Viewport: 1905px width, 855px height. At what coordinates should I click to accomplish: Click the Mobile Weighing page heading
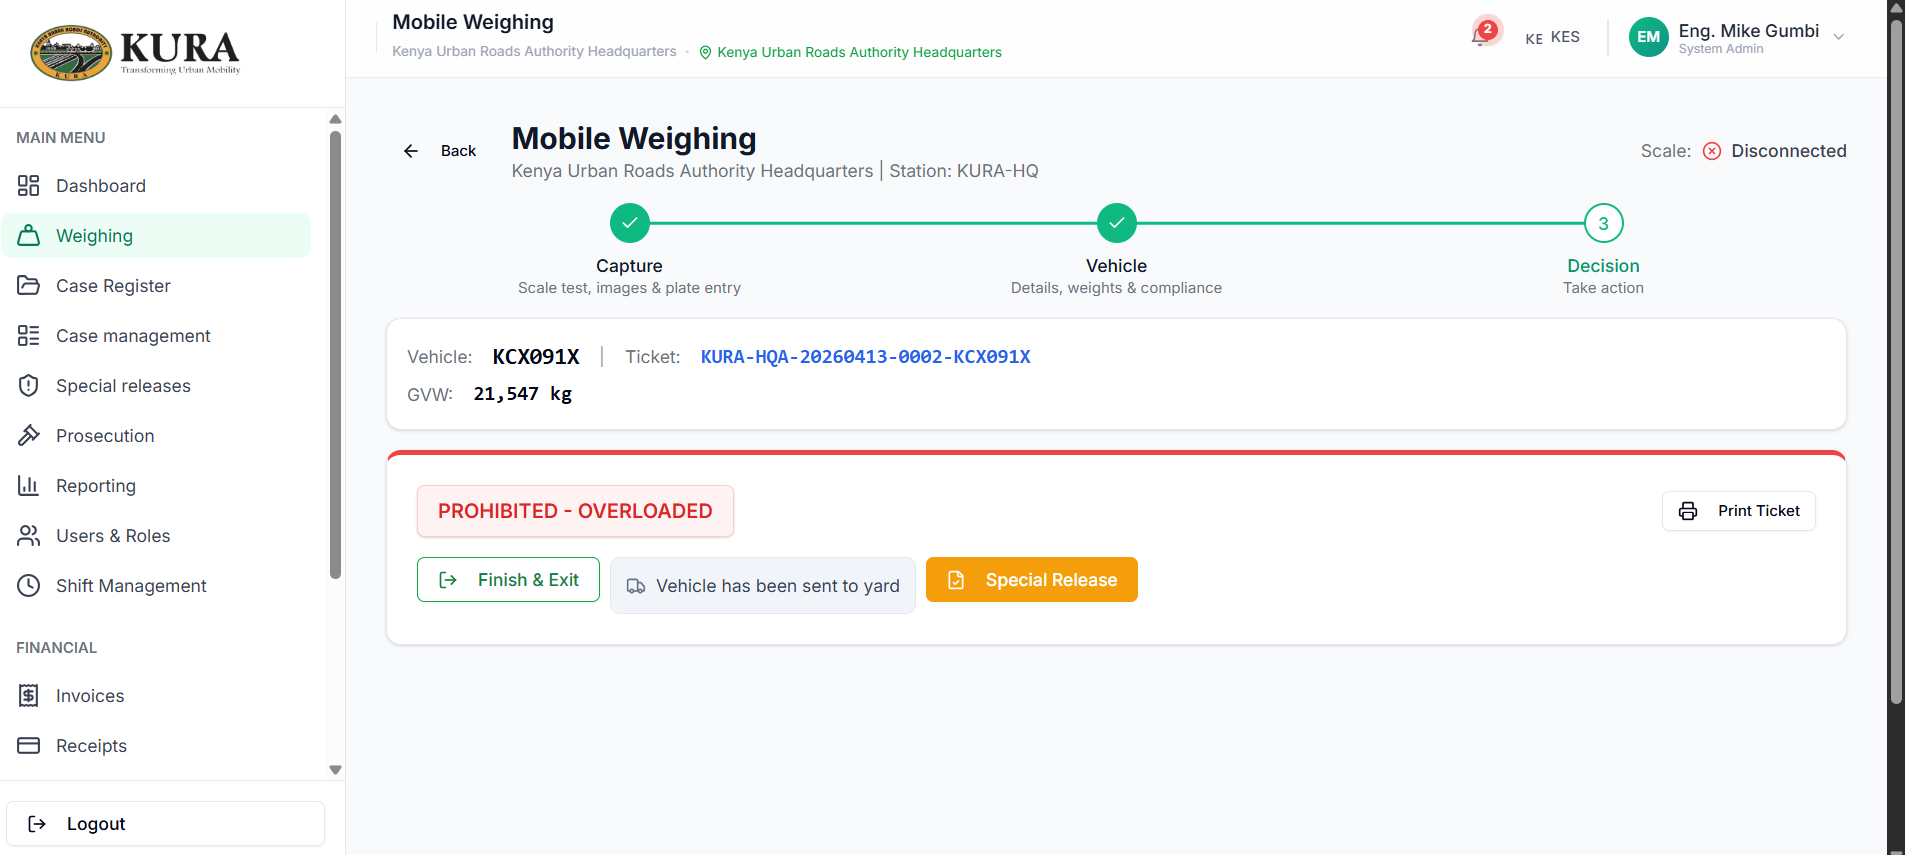click(x=634, y=138)
